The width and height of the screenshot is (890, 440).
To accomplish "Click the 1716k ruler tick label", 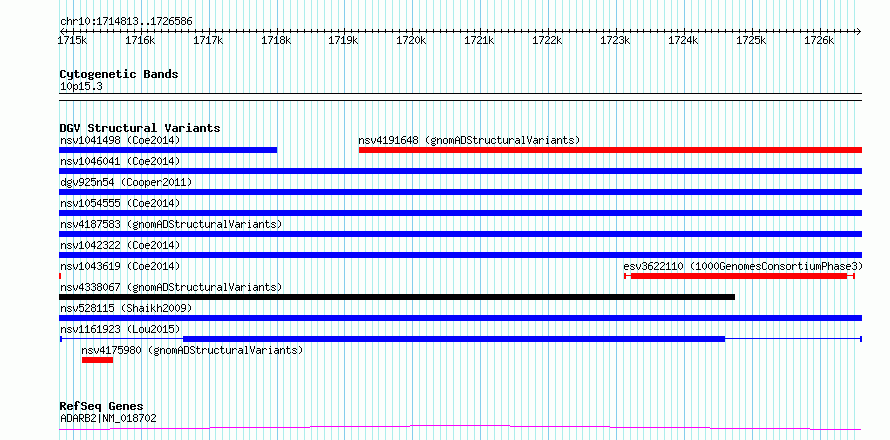I will (x=140, y=41).
